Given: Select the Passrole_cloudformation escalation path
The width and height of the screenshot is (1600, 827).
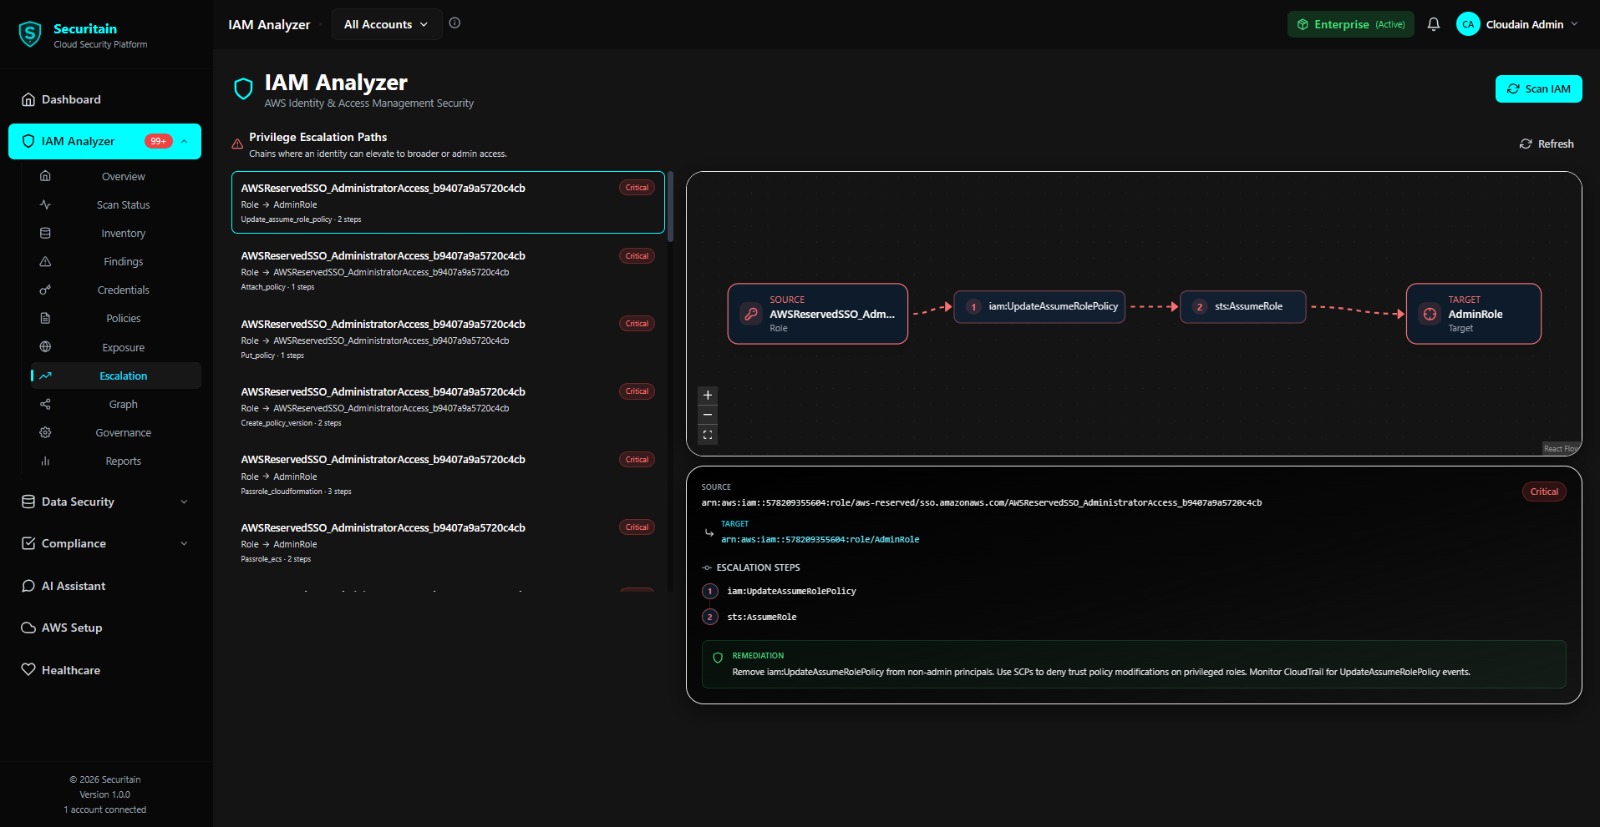Looking at the screenshot, I should [x=448, y=475].
